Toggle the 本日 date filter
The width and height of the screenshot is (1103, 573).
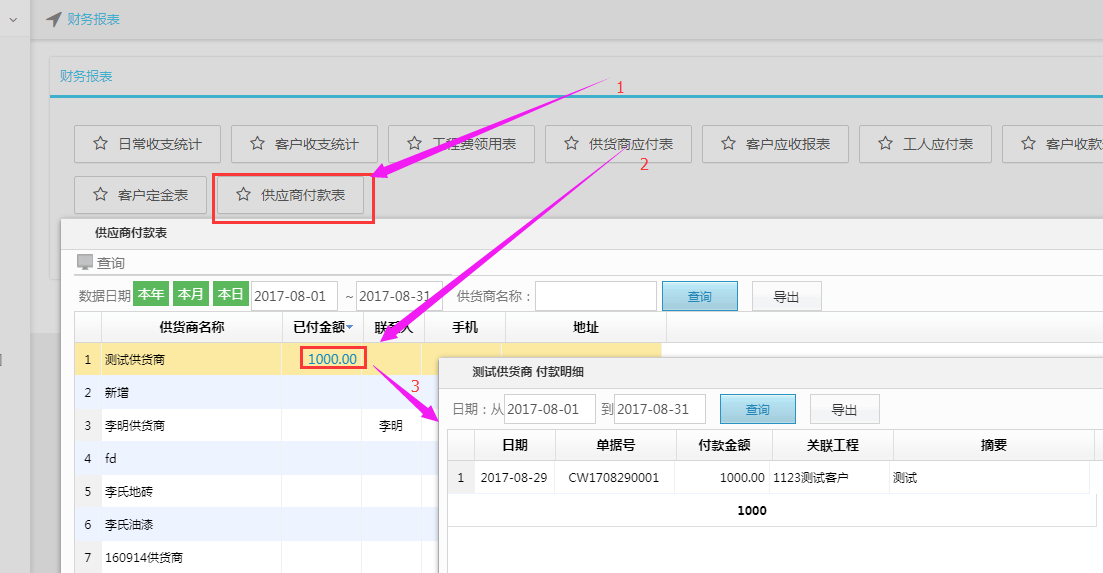tap(231, 295)
